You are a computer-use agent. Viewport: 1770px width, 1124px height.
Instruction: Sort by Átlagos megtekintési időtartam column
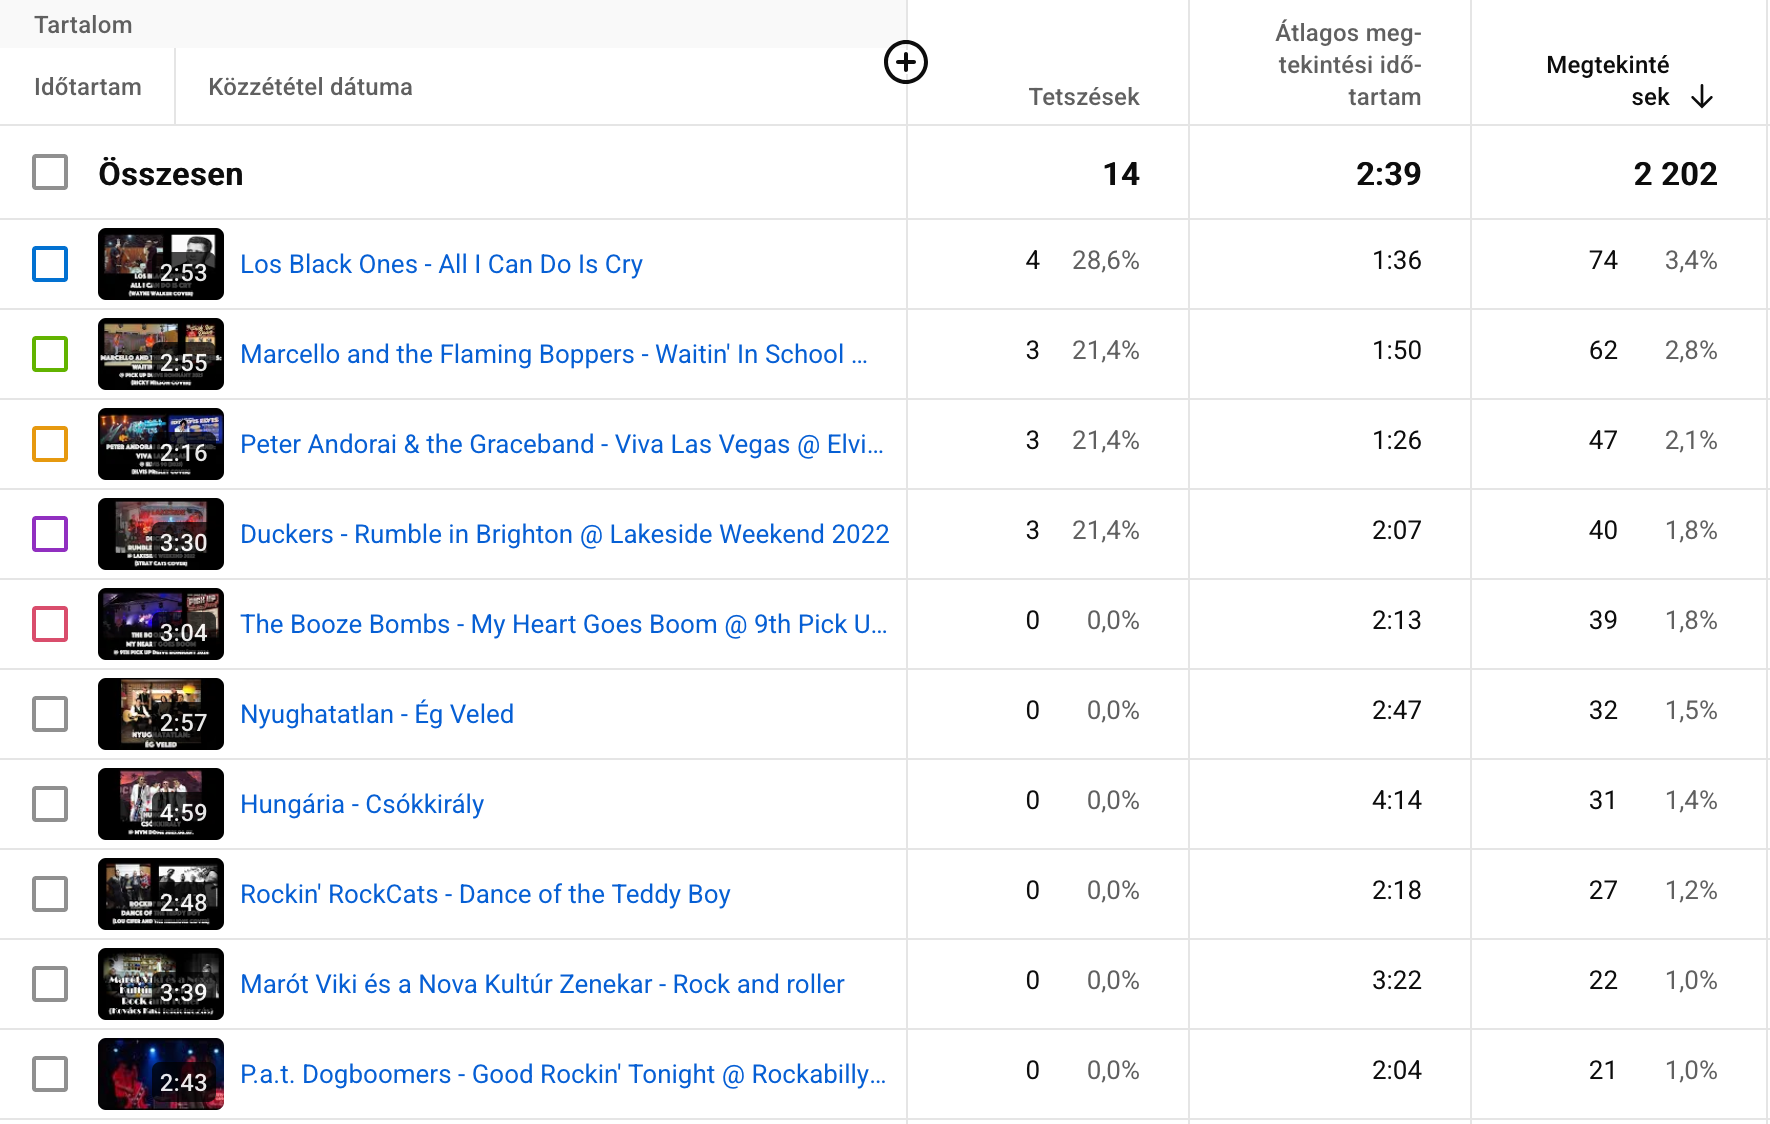(x=1348, y=65)
